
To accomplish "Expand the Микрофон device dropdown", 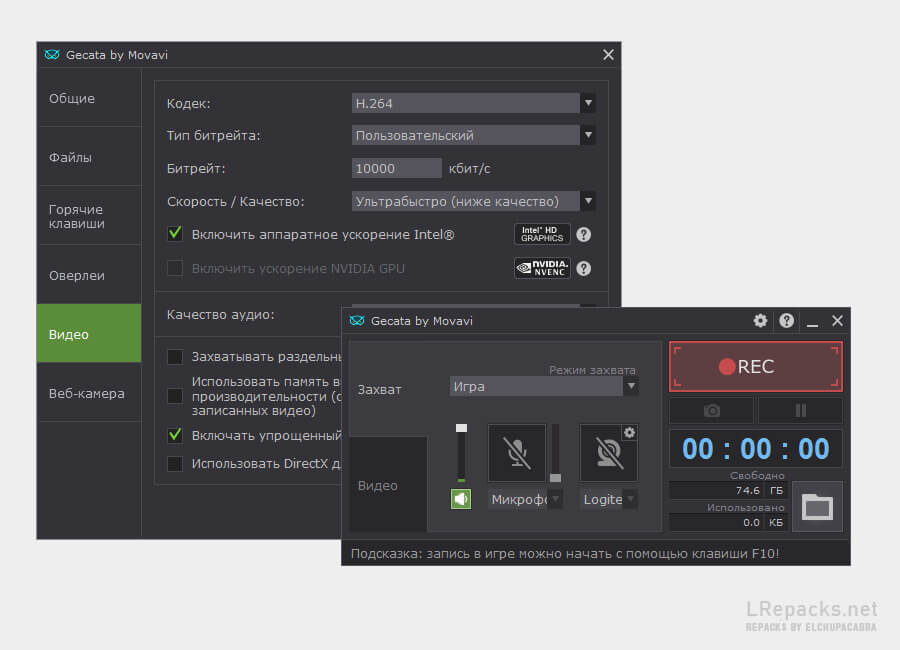I will (555, 499).
